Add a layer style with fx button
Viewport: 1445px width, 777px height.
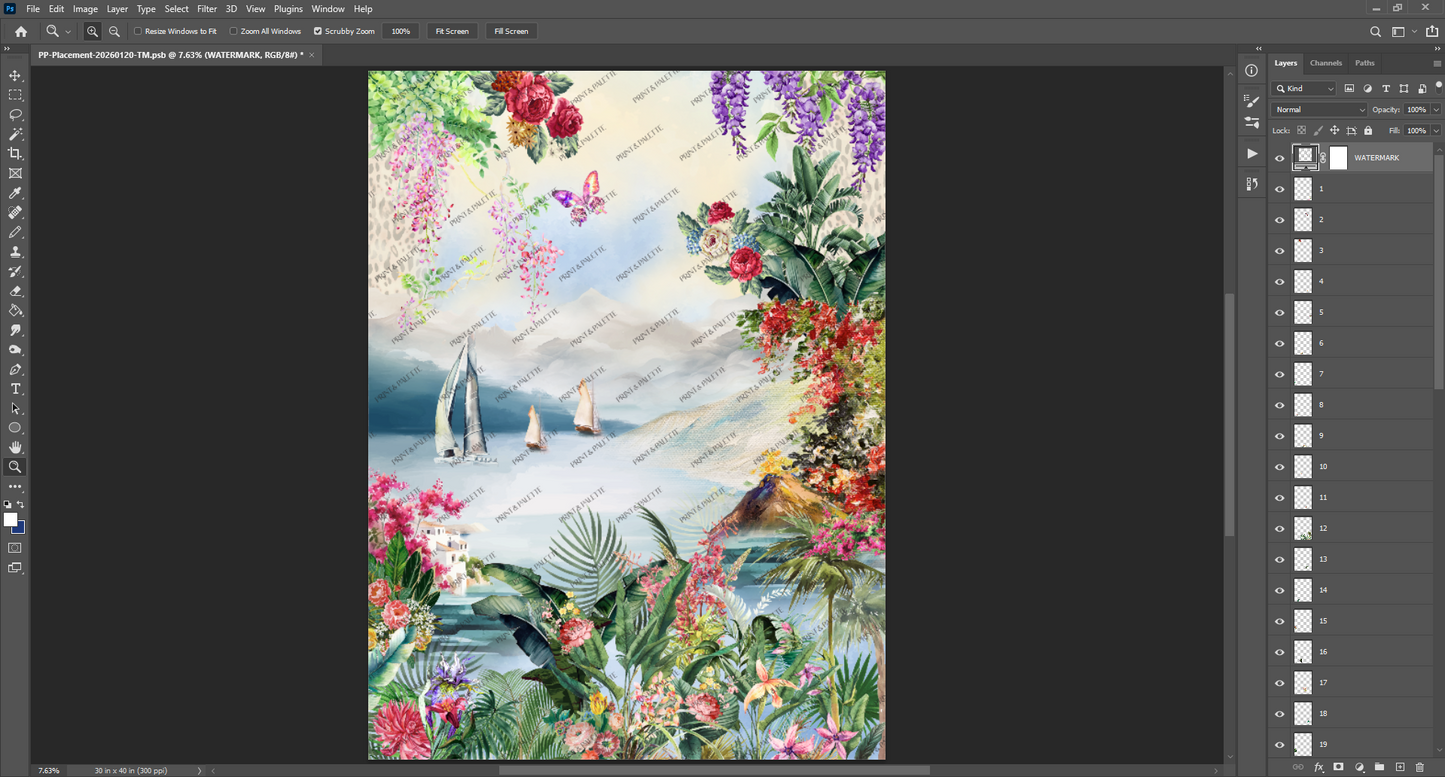(1318, 767)
